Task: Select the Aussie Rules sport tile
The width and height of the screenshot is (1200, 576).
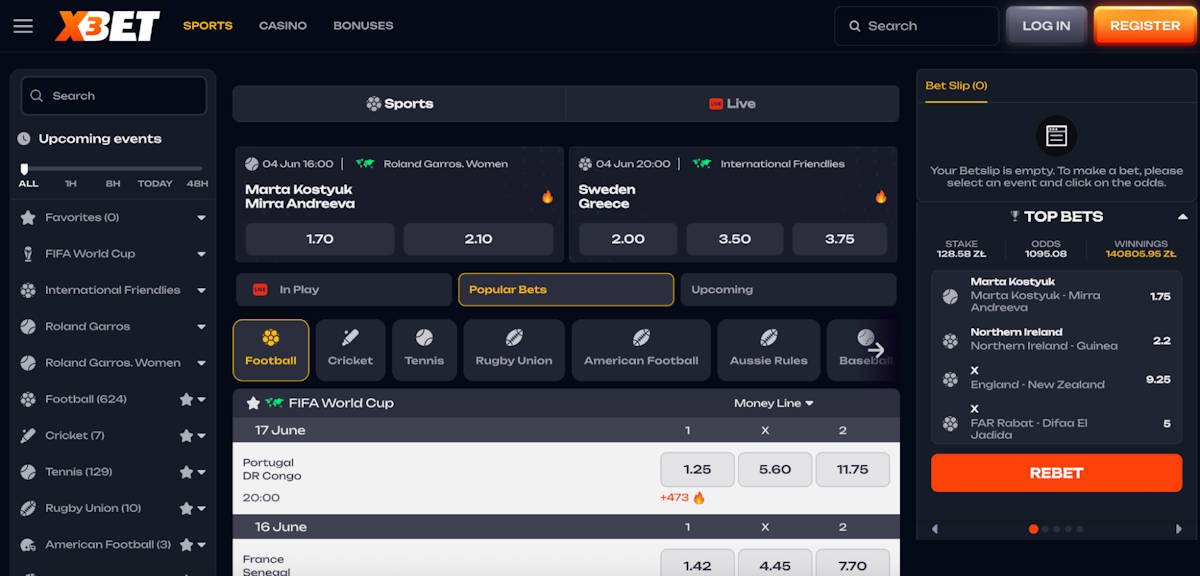Action: pyautogui.click(x=769, y=350)
